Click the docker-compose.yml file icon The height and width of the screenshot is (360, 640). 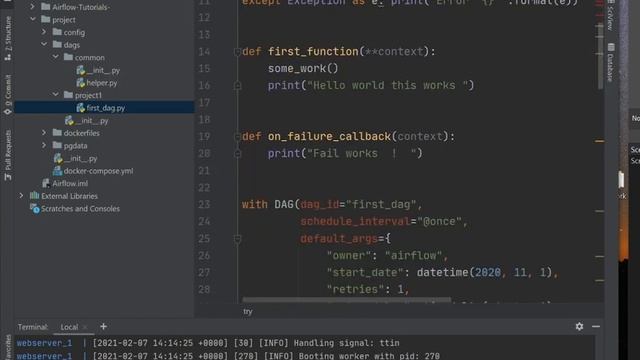coord(58,171)
